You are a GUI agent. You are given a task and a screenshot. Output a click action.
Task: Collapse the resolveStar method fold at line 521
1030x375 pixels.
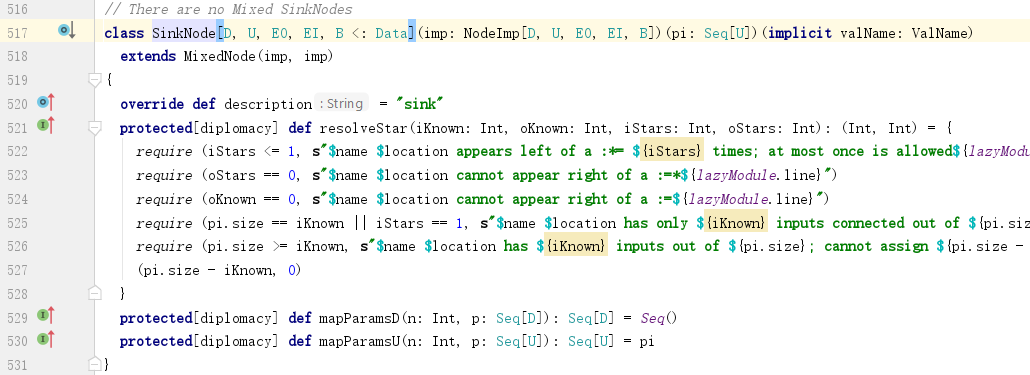(x=95, y=127)
